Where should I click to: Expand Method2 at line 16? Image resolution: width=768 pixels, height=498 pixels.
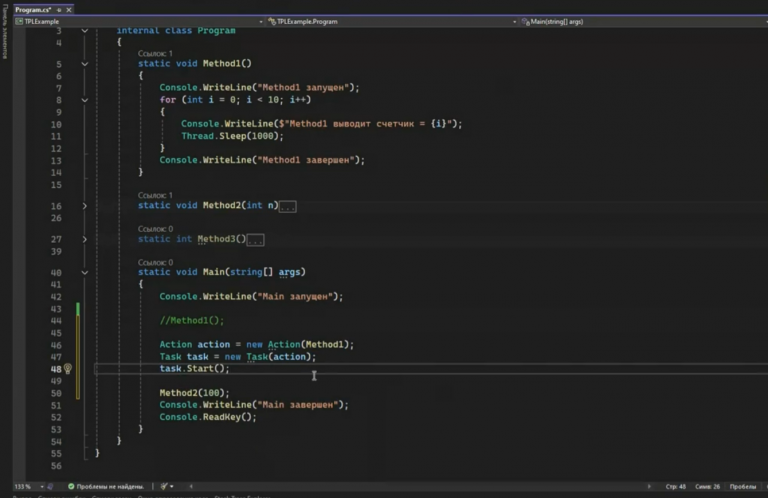tap(84, 206)
